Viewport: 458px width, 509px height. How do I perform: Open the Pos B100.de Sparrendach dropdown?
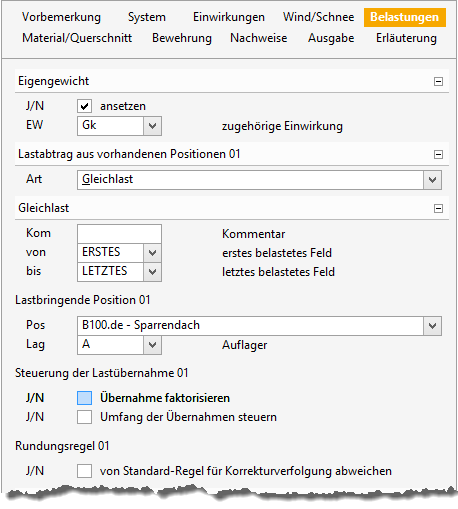pos(432,326)
